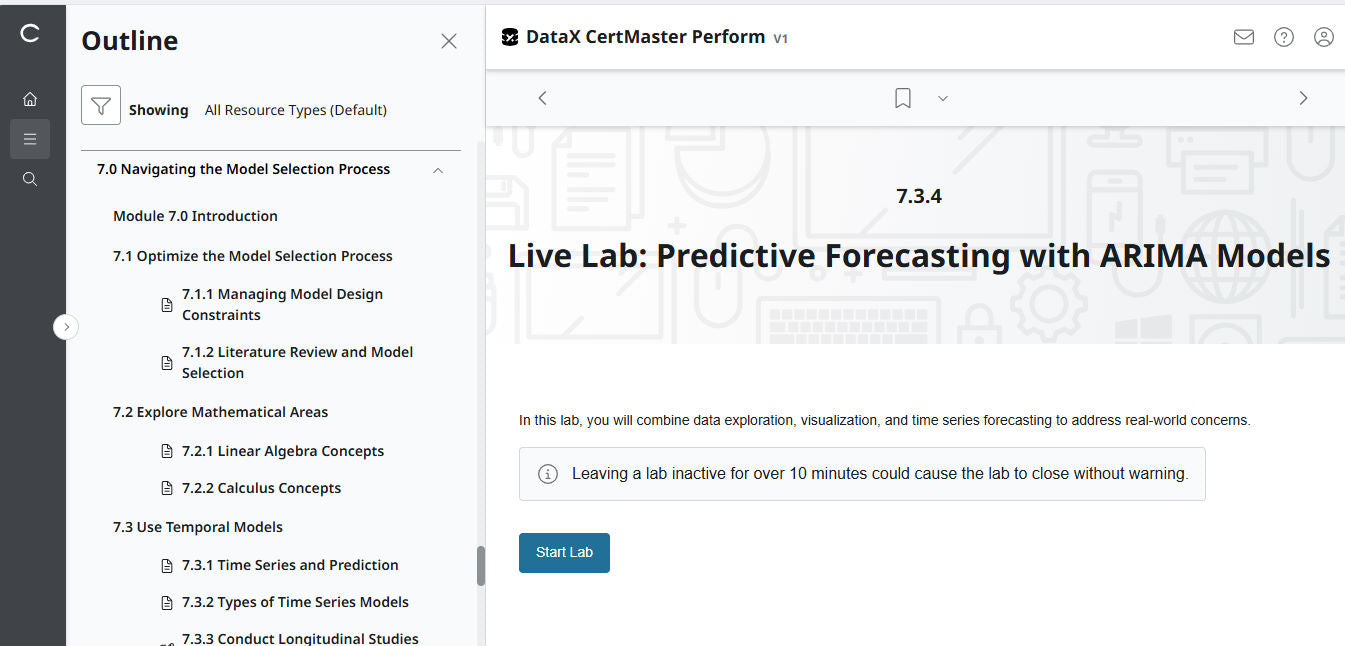1345x646 pixels.
Task: Open the dropdown arrow beside the bookmark
Action: (x=942, y=98)
